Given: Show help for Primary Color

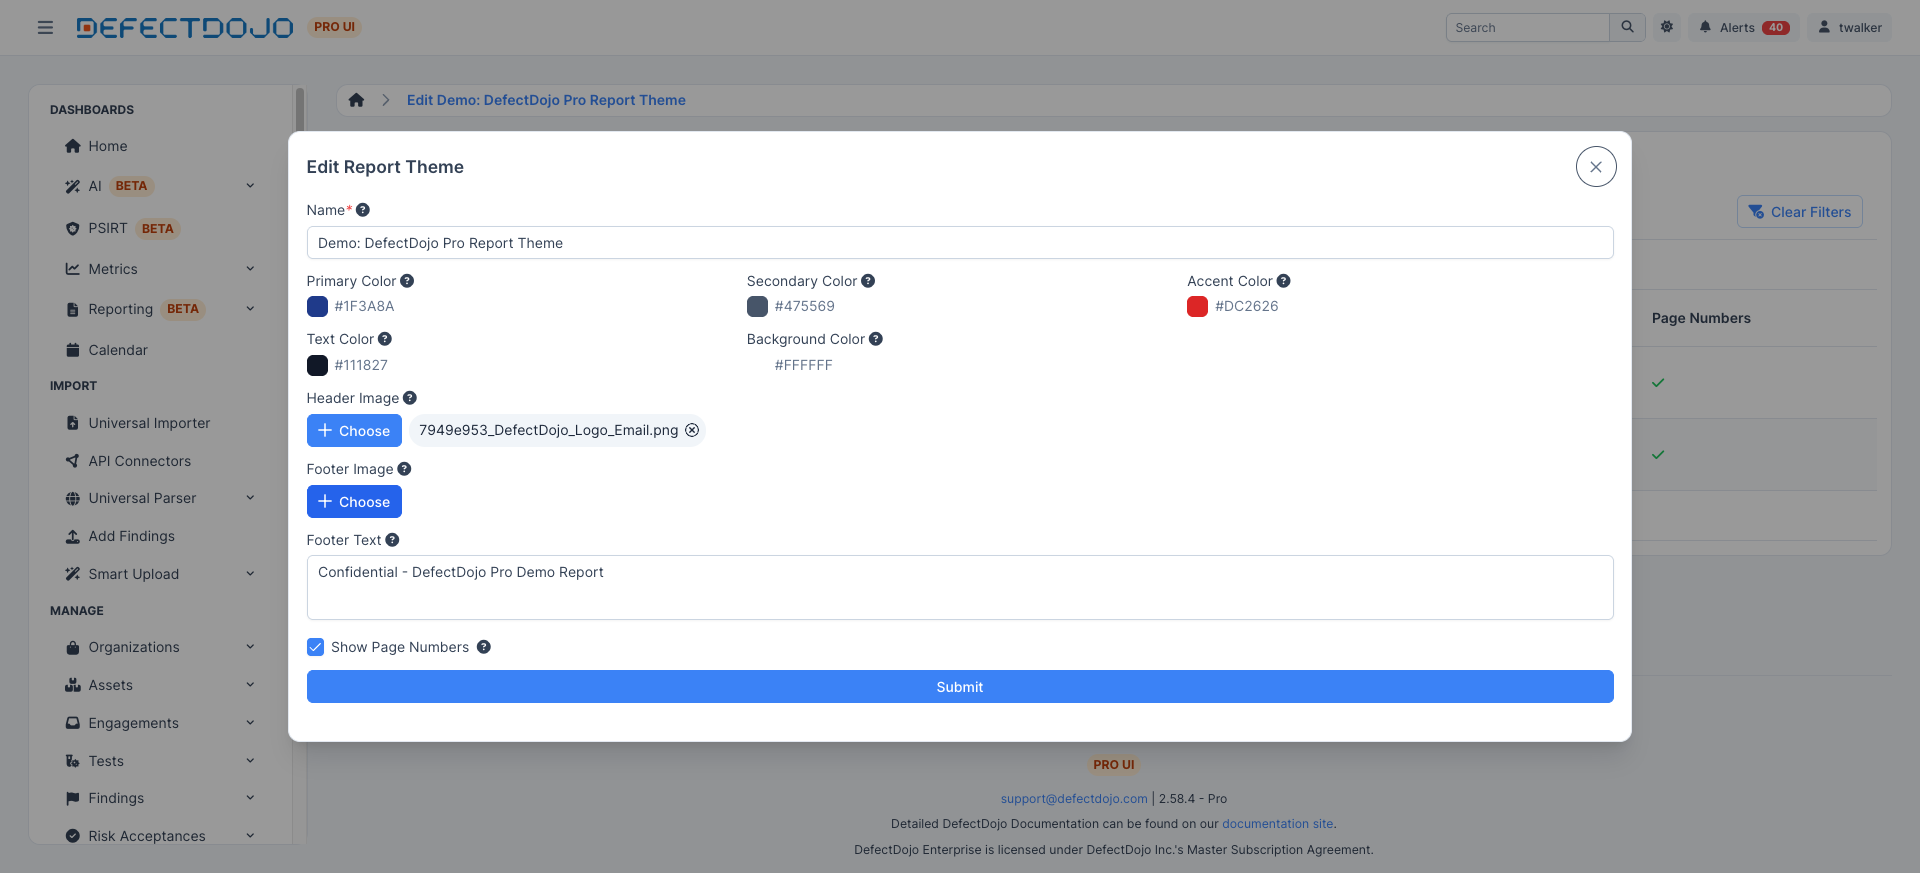Looking at the screenshot, I should tap(407, 281).
